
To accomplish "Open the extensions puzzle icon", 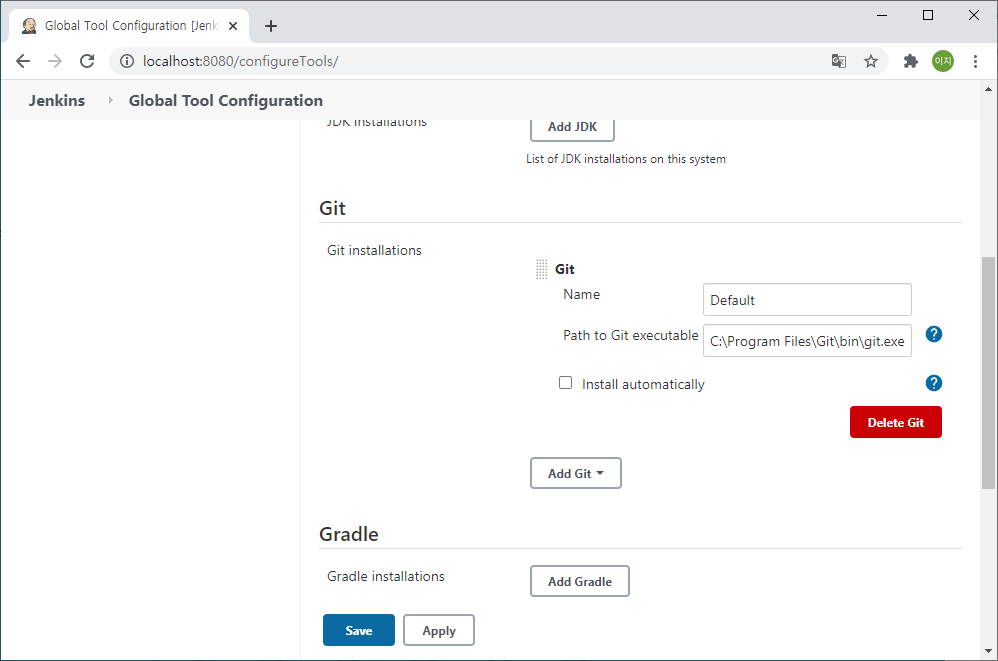I will (911, 61).
